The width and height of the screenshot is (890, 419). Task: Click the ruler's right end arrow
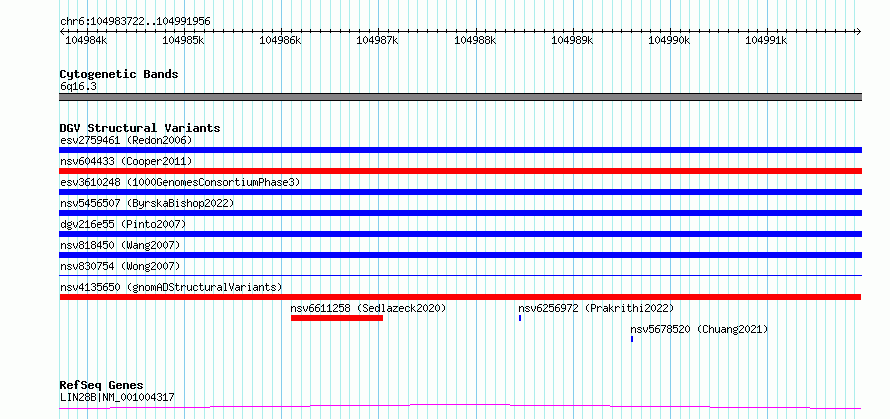pyautogui.click(x=859, y=31)
